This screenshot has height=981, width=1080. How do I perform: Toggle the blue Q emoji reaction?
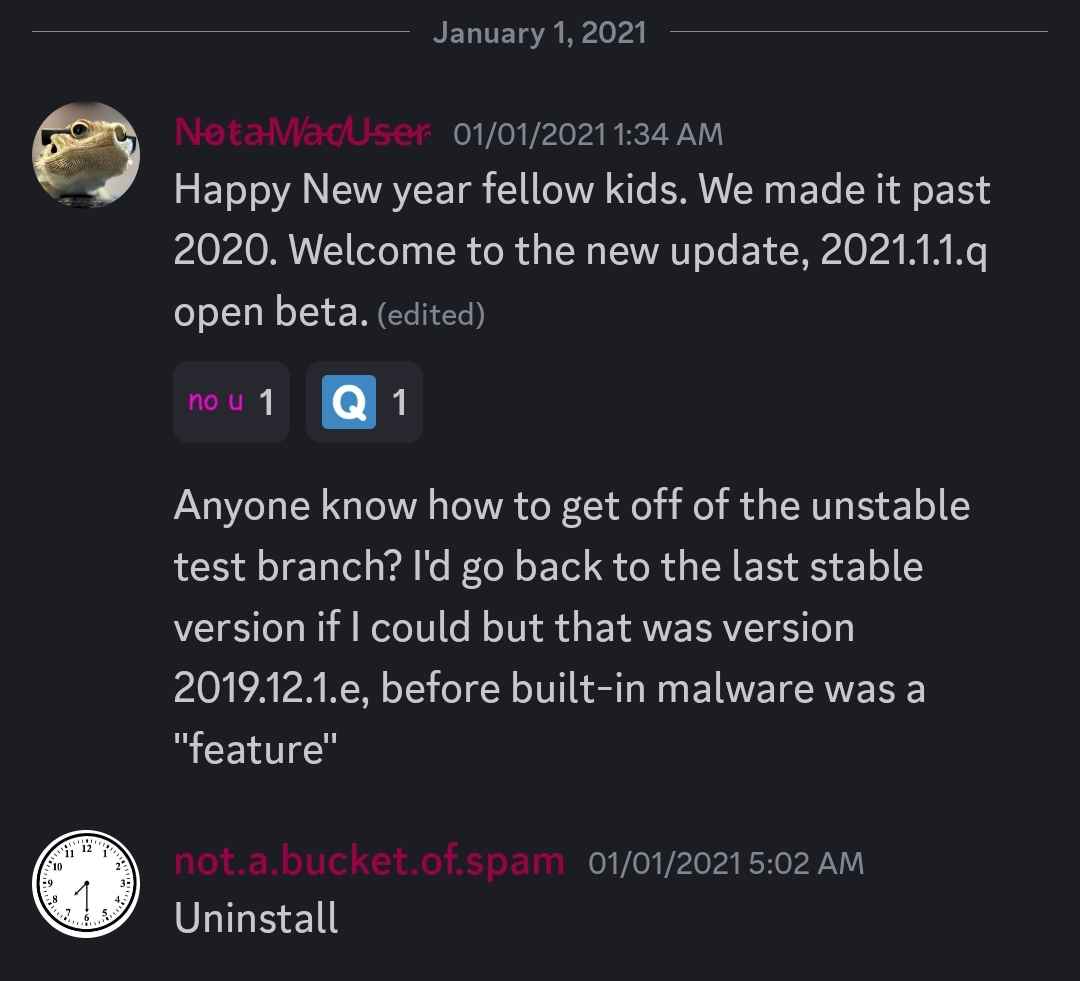[364, 402]
